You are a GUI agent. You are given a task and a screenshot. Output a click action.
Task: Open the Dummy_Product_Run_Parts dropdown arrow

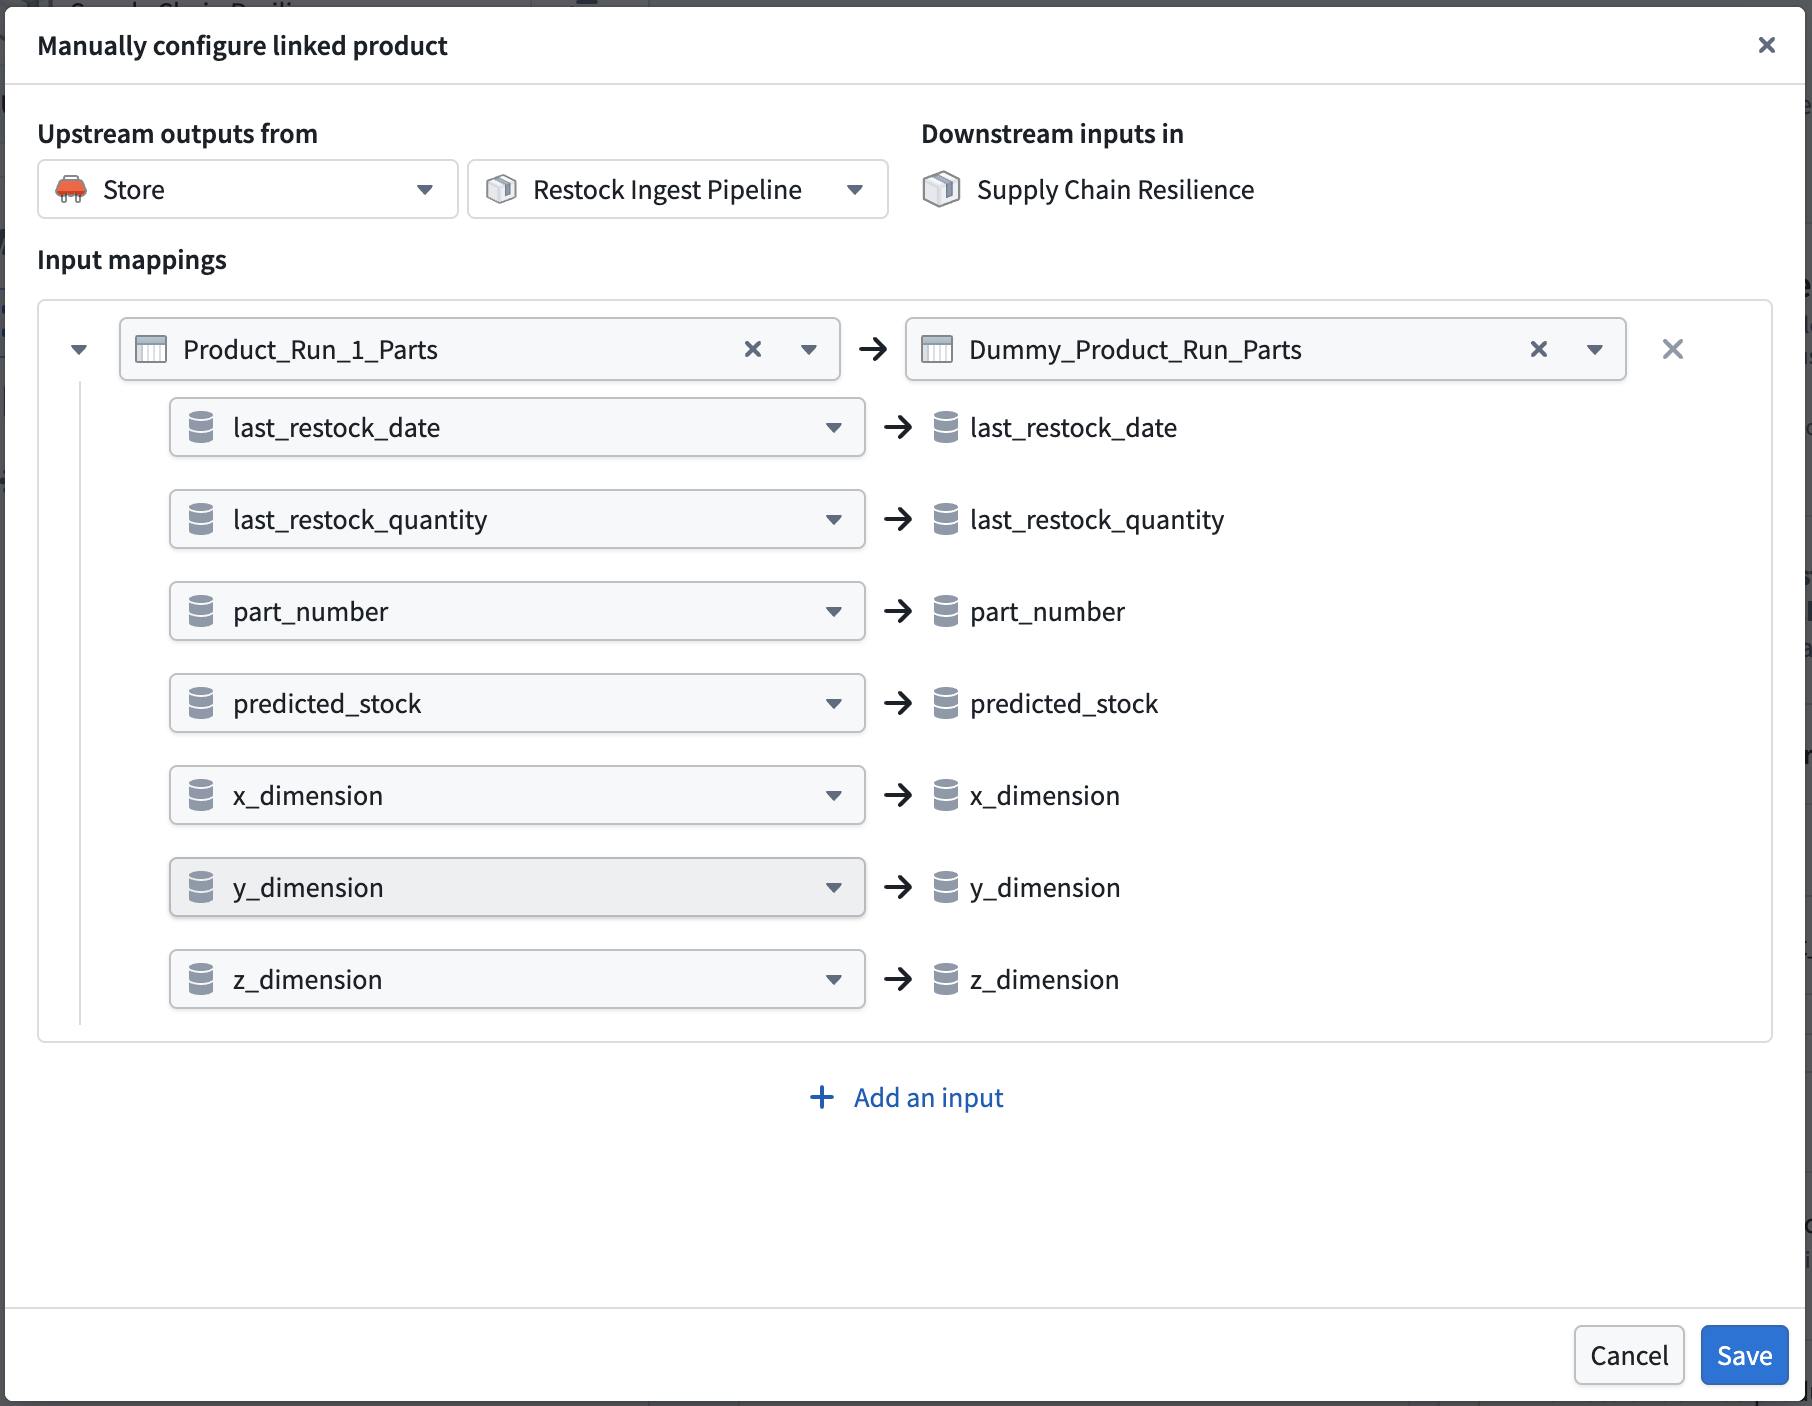pyautogui.click(x=1595, y=350)
